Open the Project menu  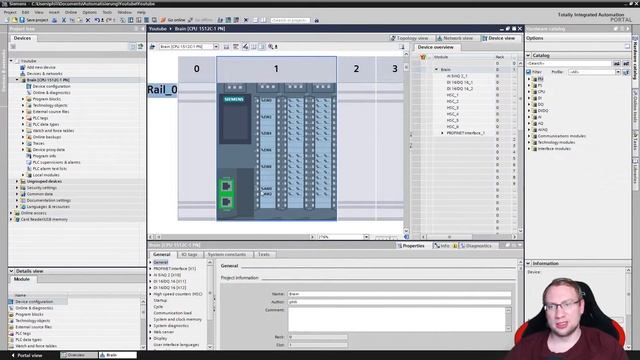[x=10, y=12]
